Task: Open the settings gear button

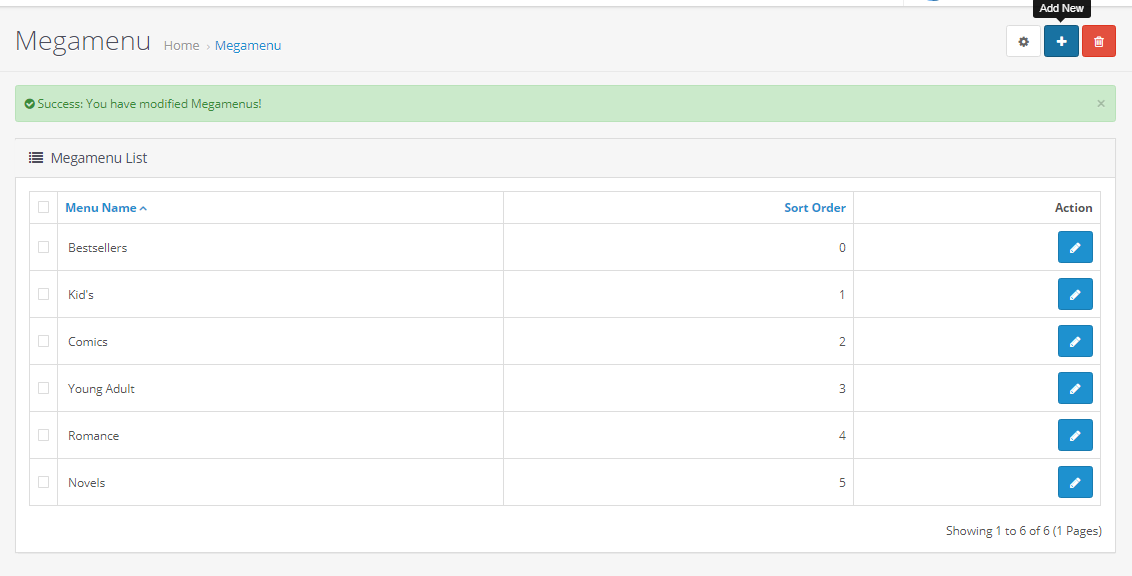Action: point(1023,41)
